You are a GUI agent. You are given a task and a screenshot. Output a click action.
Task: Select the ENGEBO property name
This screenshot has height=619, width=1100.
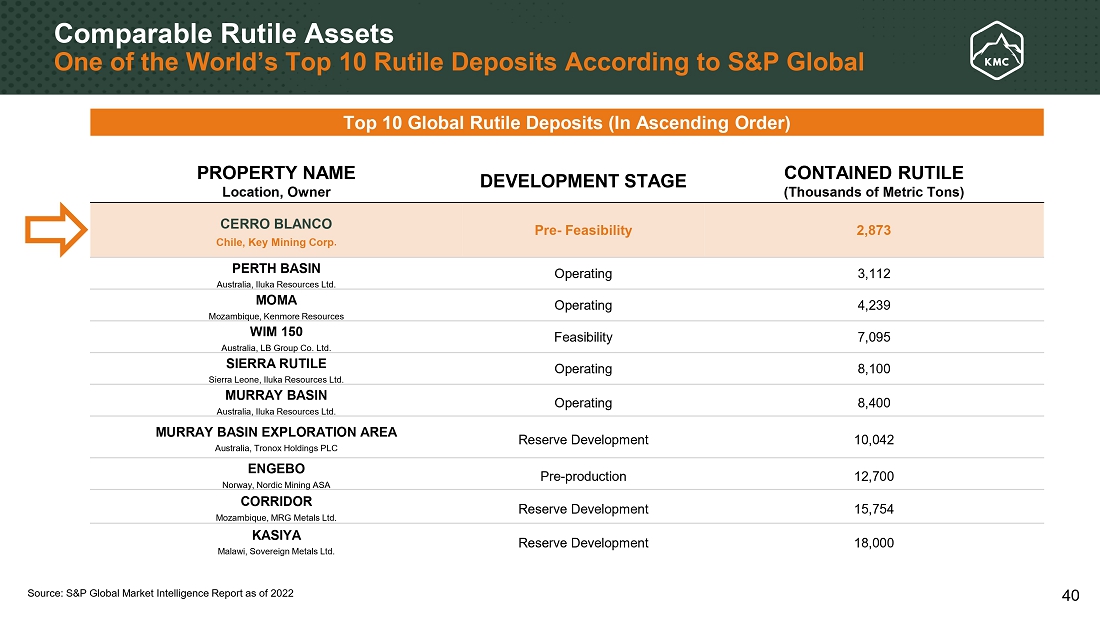[276, 468]
